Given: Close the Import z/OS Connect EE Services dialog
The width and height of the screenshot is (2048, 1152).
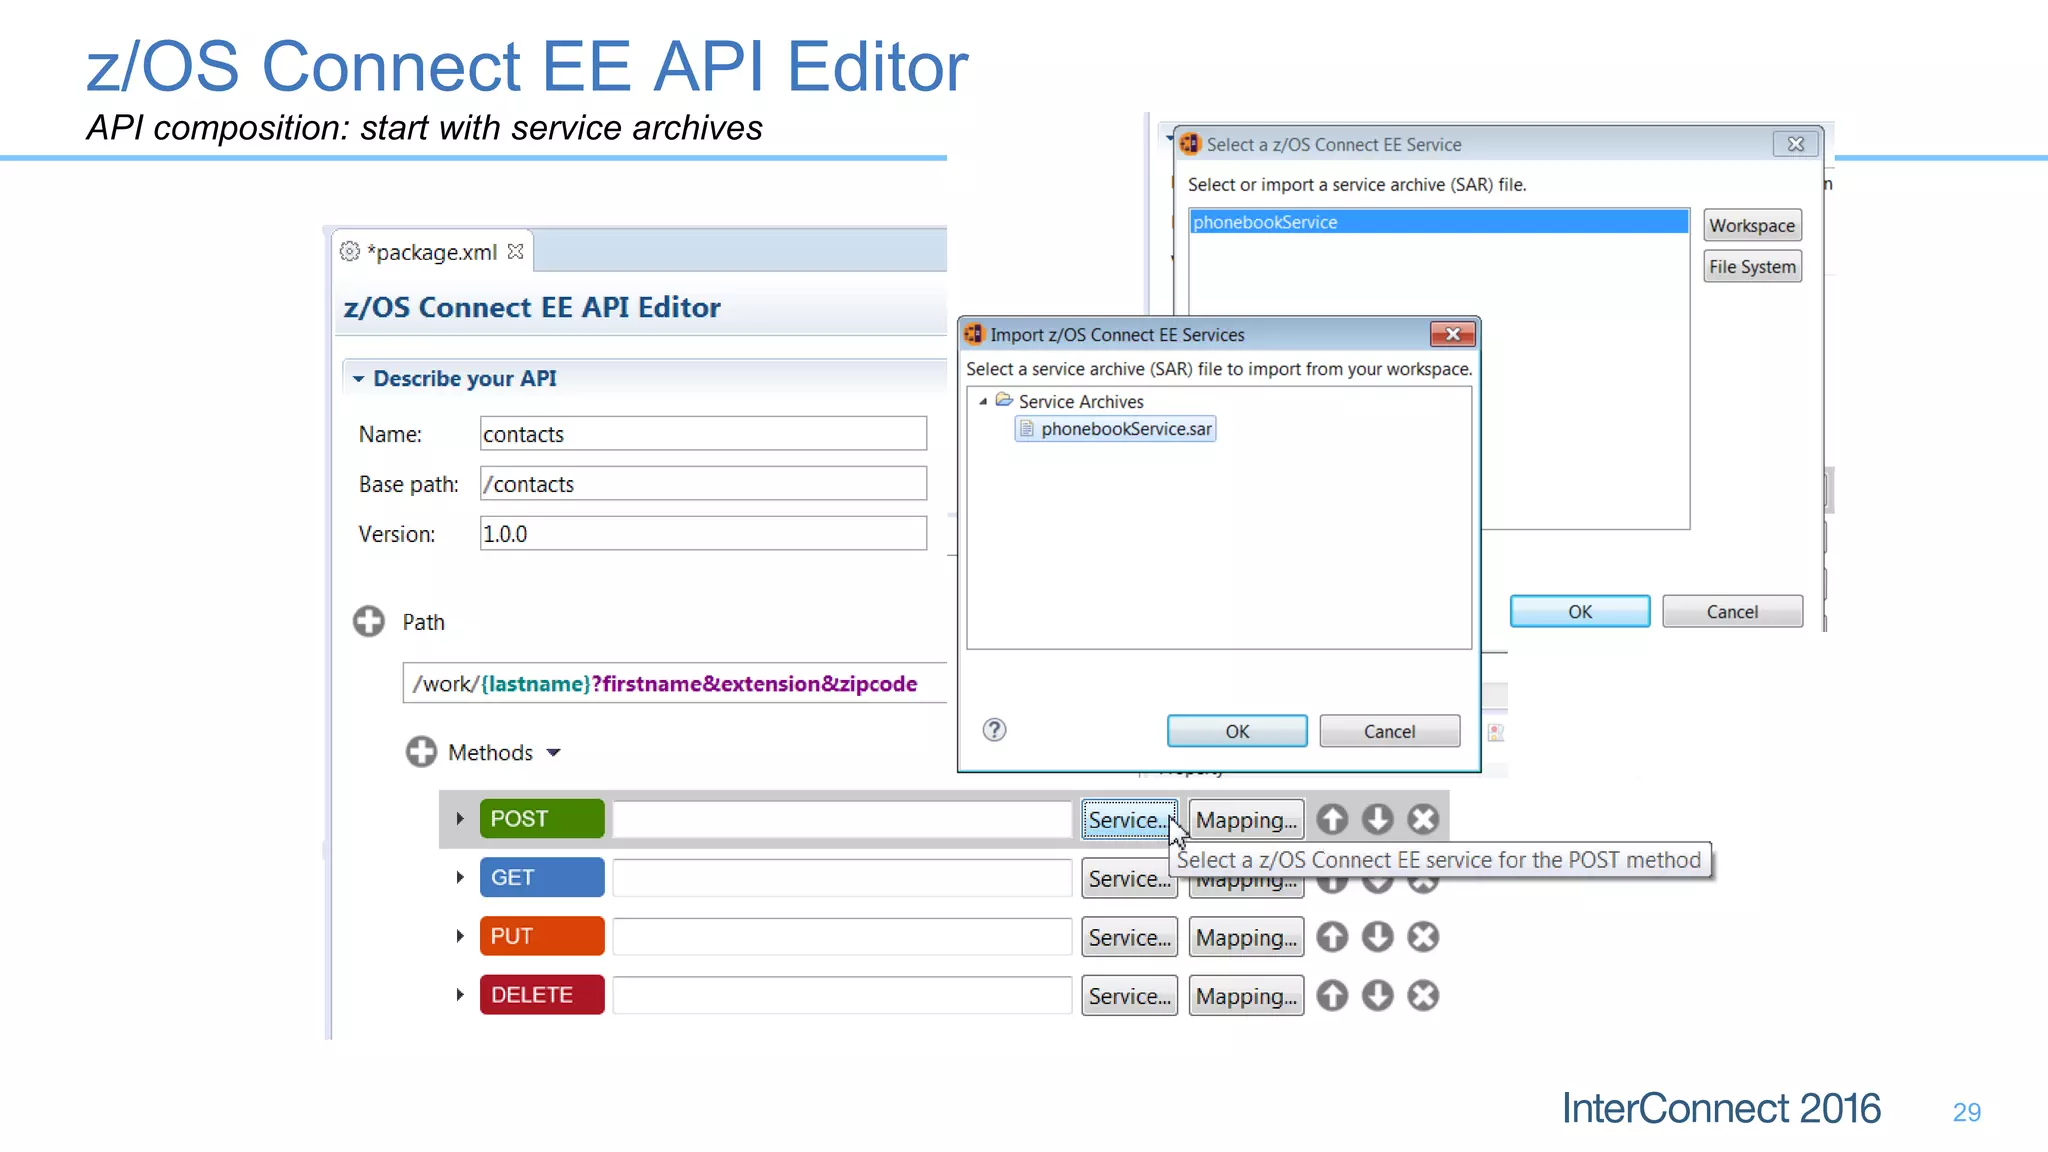Looking at the screenshot, I should coord(1453,334).
